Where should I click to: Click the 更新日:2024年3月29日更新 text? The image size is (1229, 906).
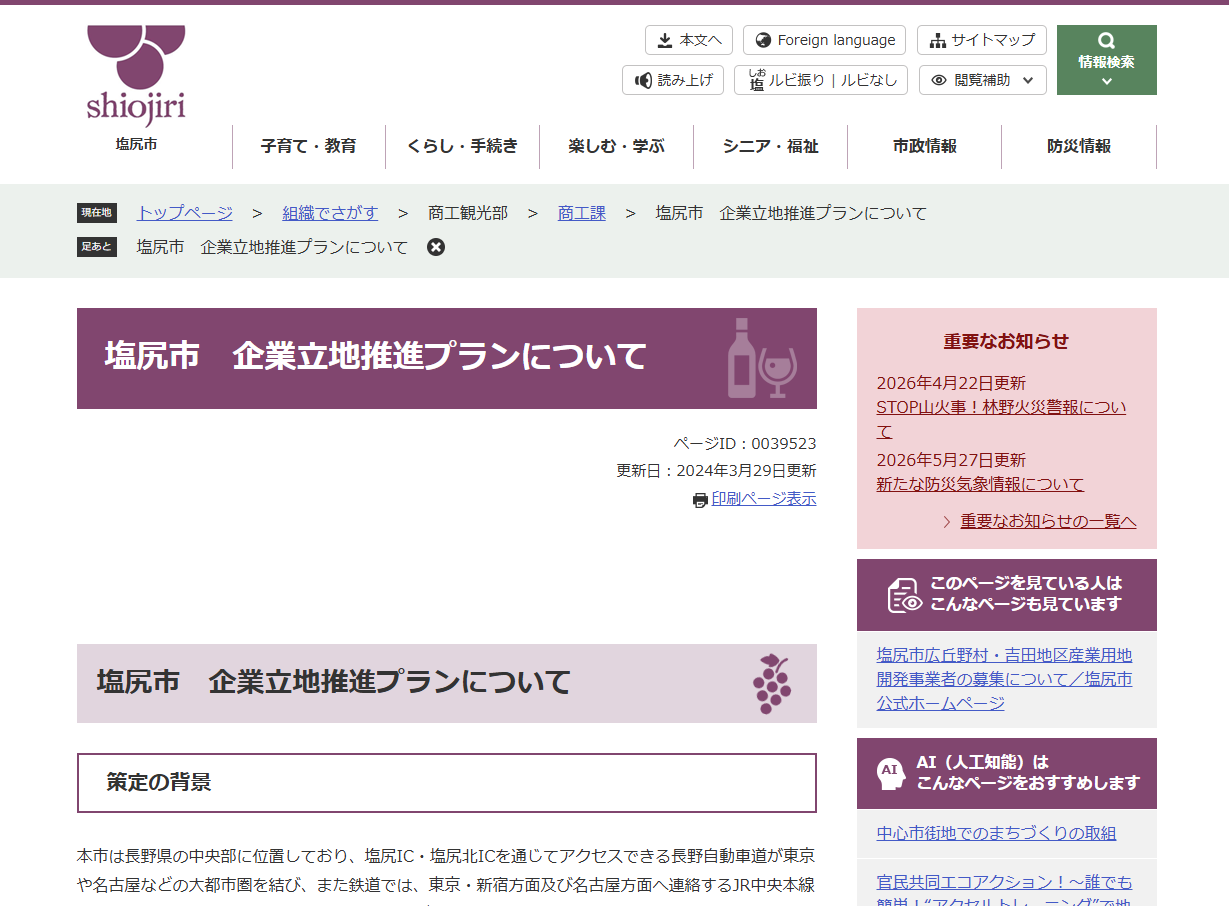tap(716, 471)
